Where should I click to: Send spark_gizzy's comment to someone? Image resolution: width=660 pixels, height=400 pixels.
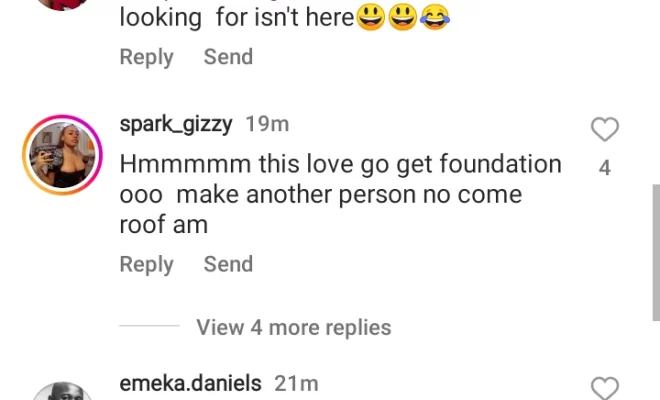[228, 264]
